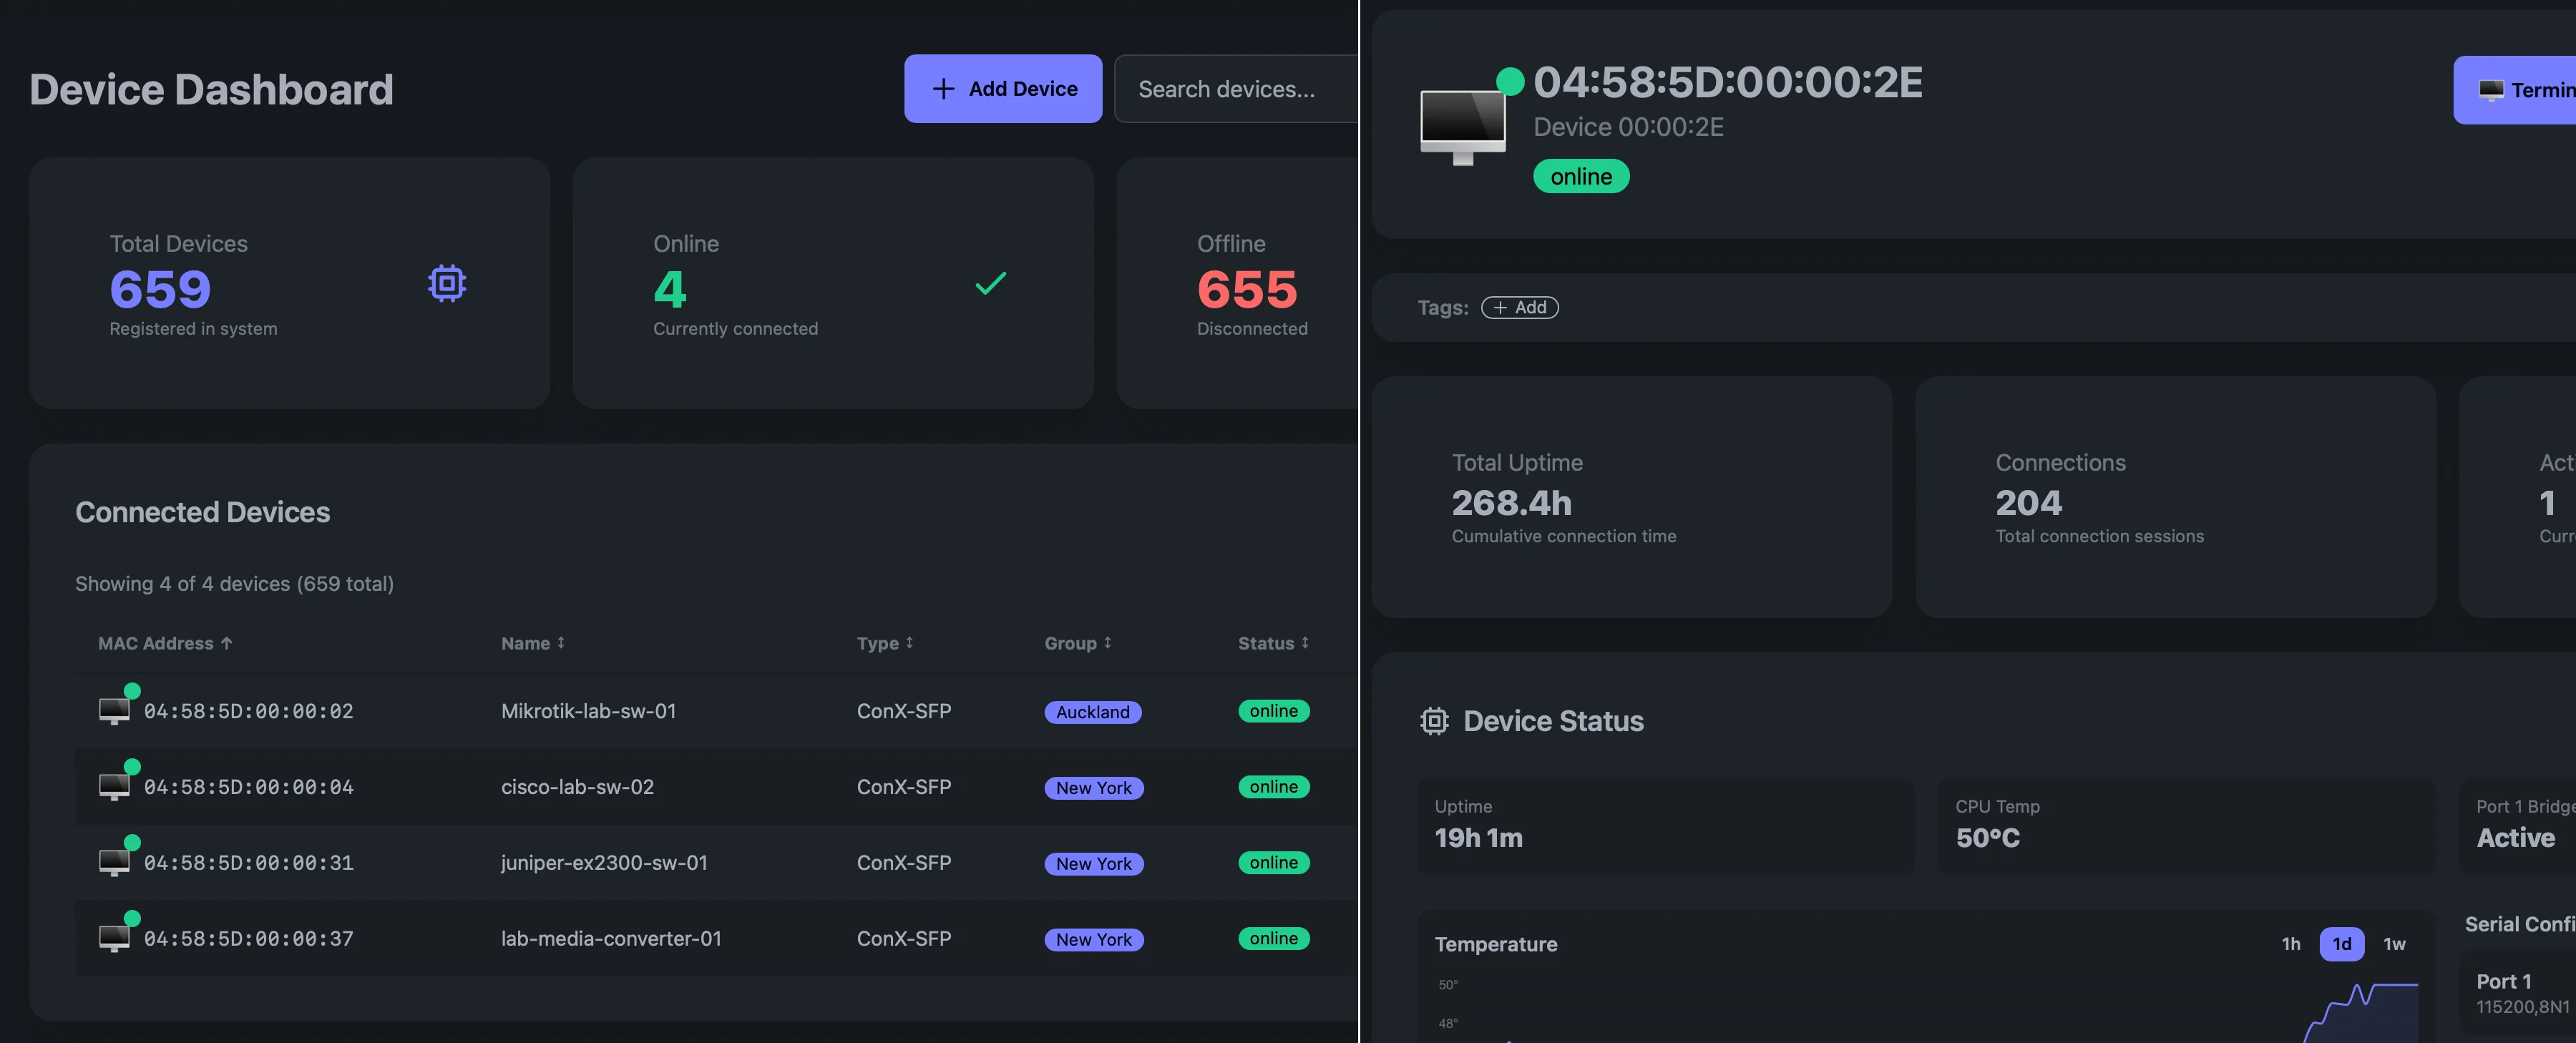Click New York badge for juniper-ex2300-sw-01
Viewport: 2576px width, 1043px height.
1094,864
